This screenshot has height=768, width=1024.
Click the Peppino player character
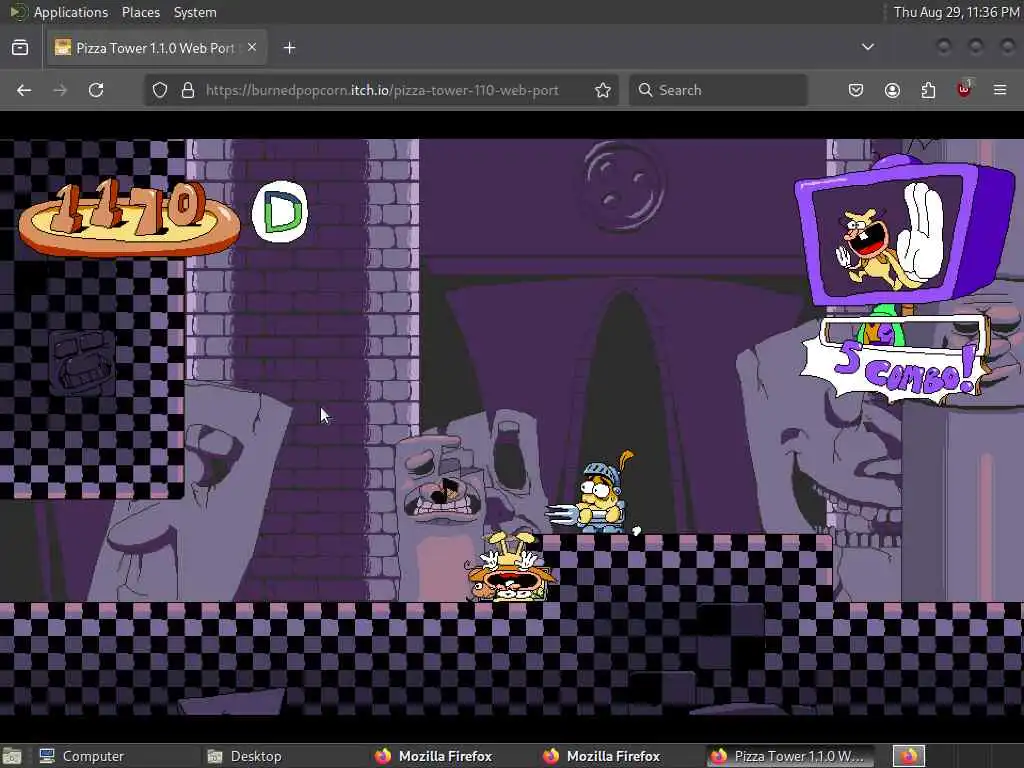coord(511,568)
